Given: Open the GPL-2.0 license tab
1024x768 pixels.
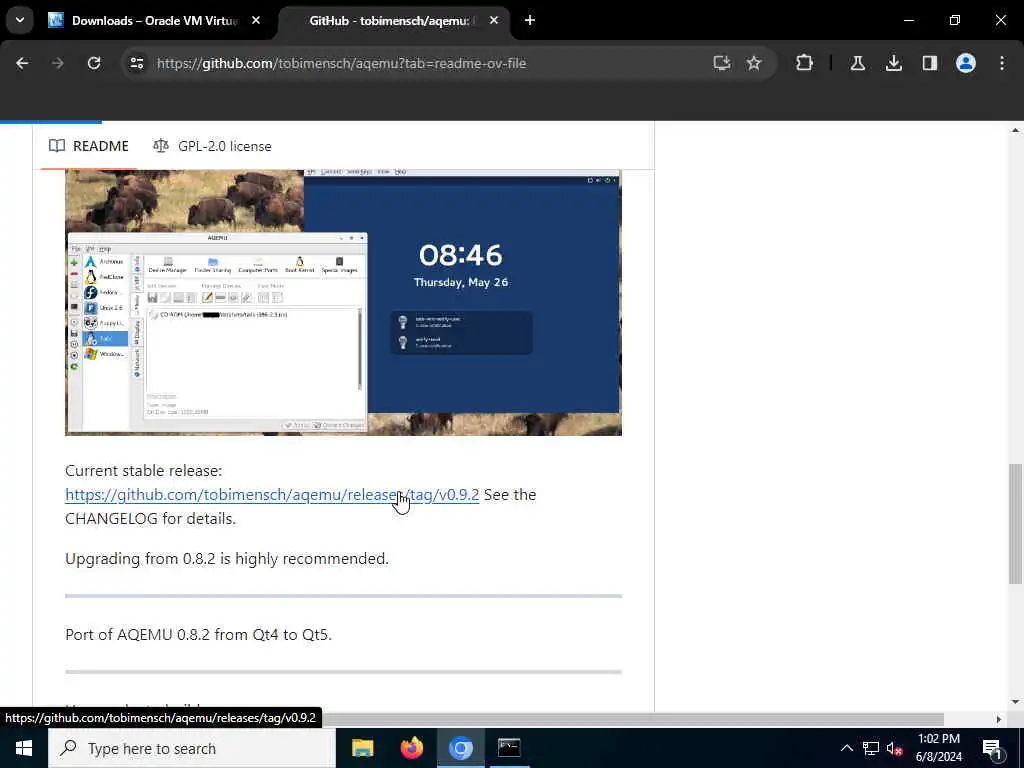Looking at the screenshot, I should tap(212, 146).
